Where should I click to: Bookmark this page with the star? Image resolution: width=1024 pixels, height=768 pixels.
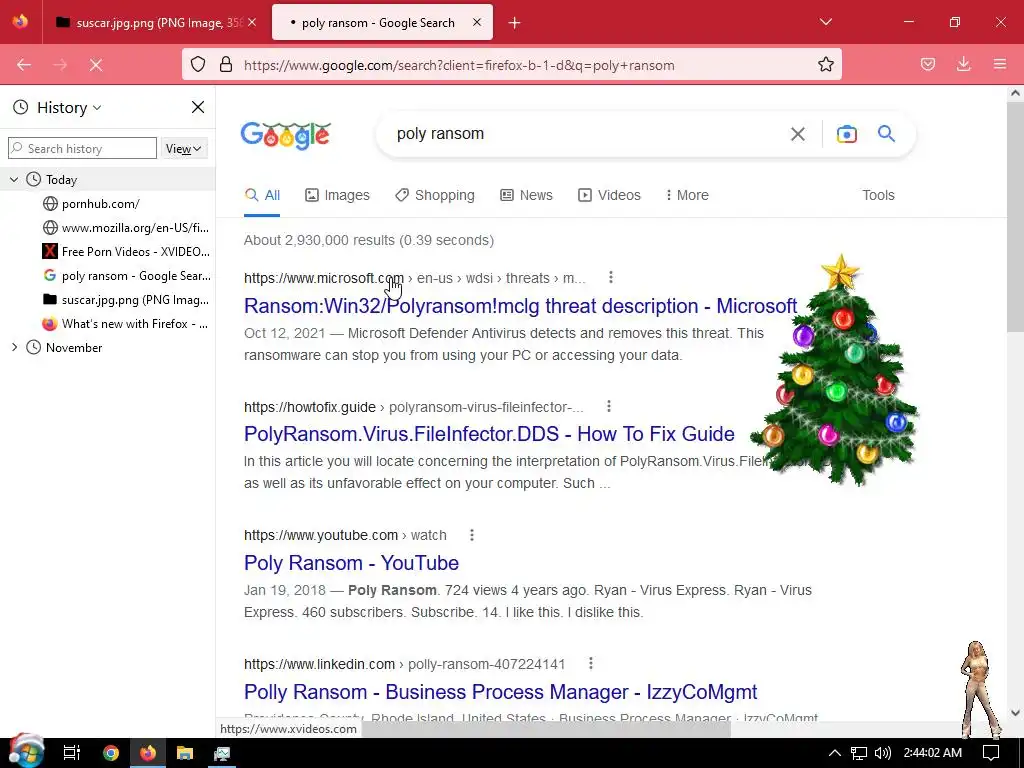[825, 65]
